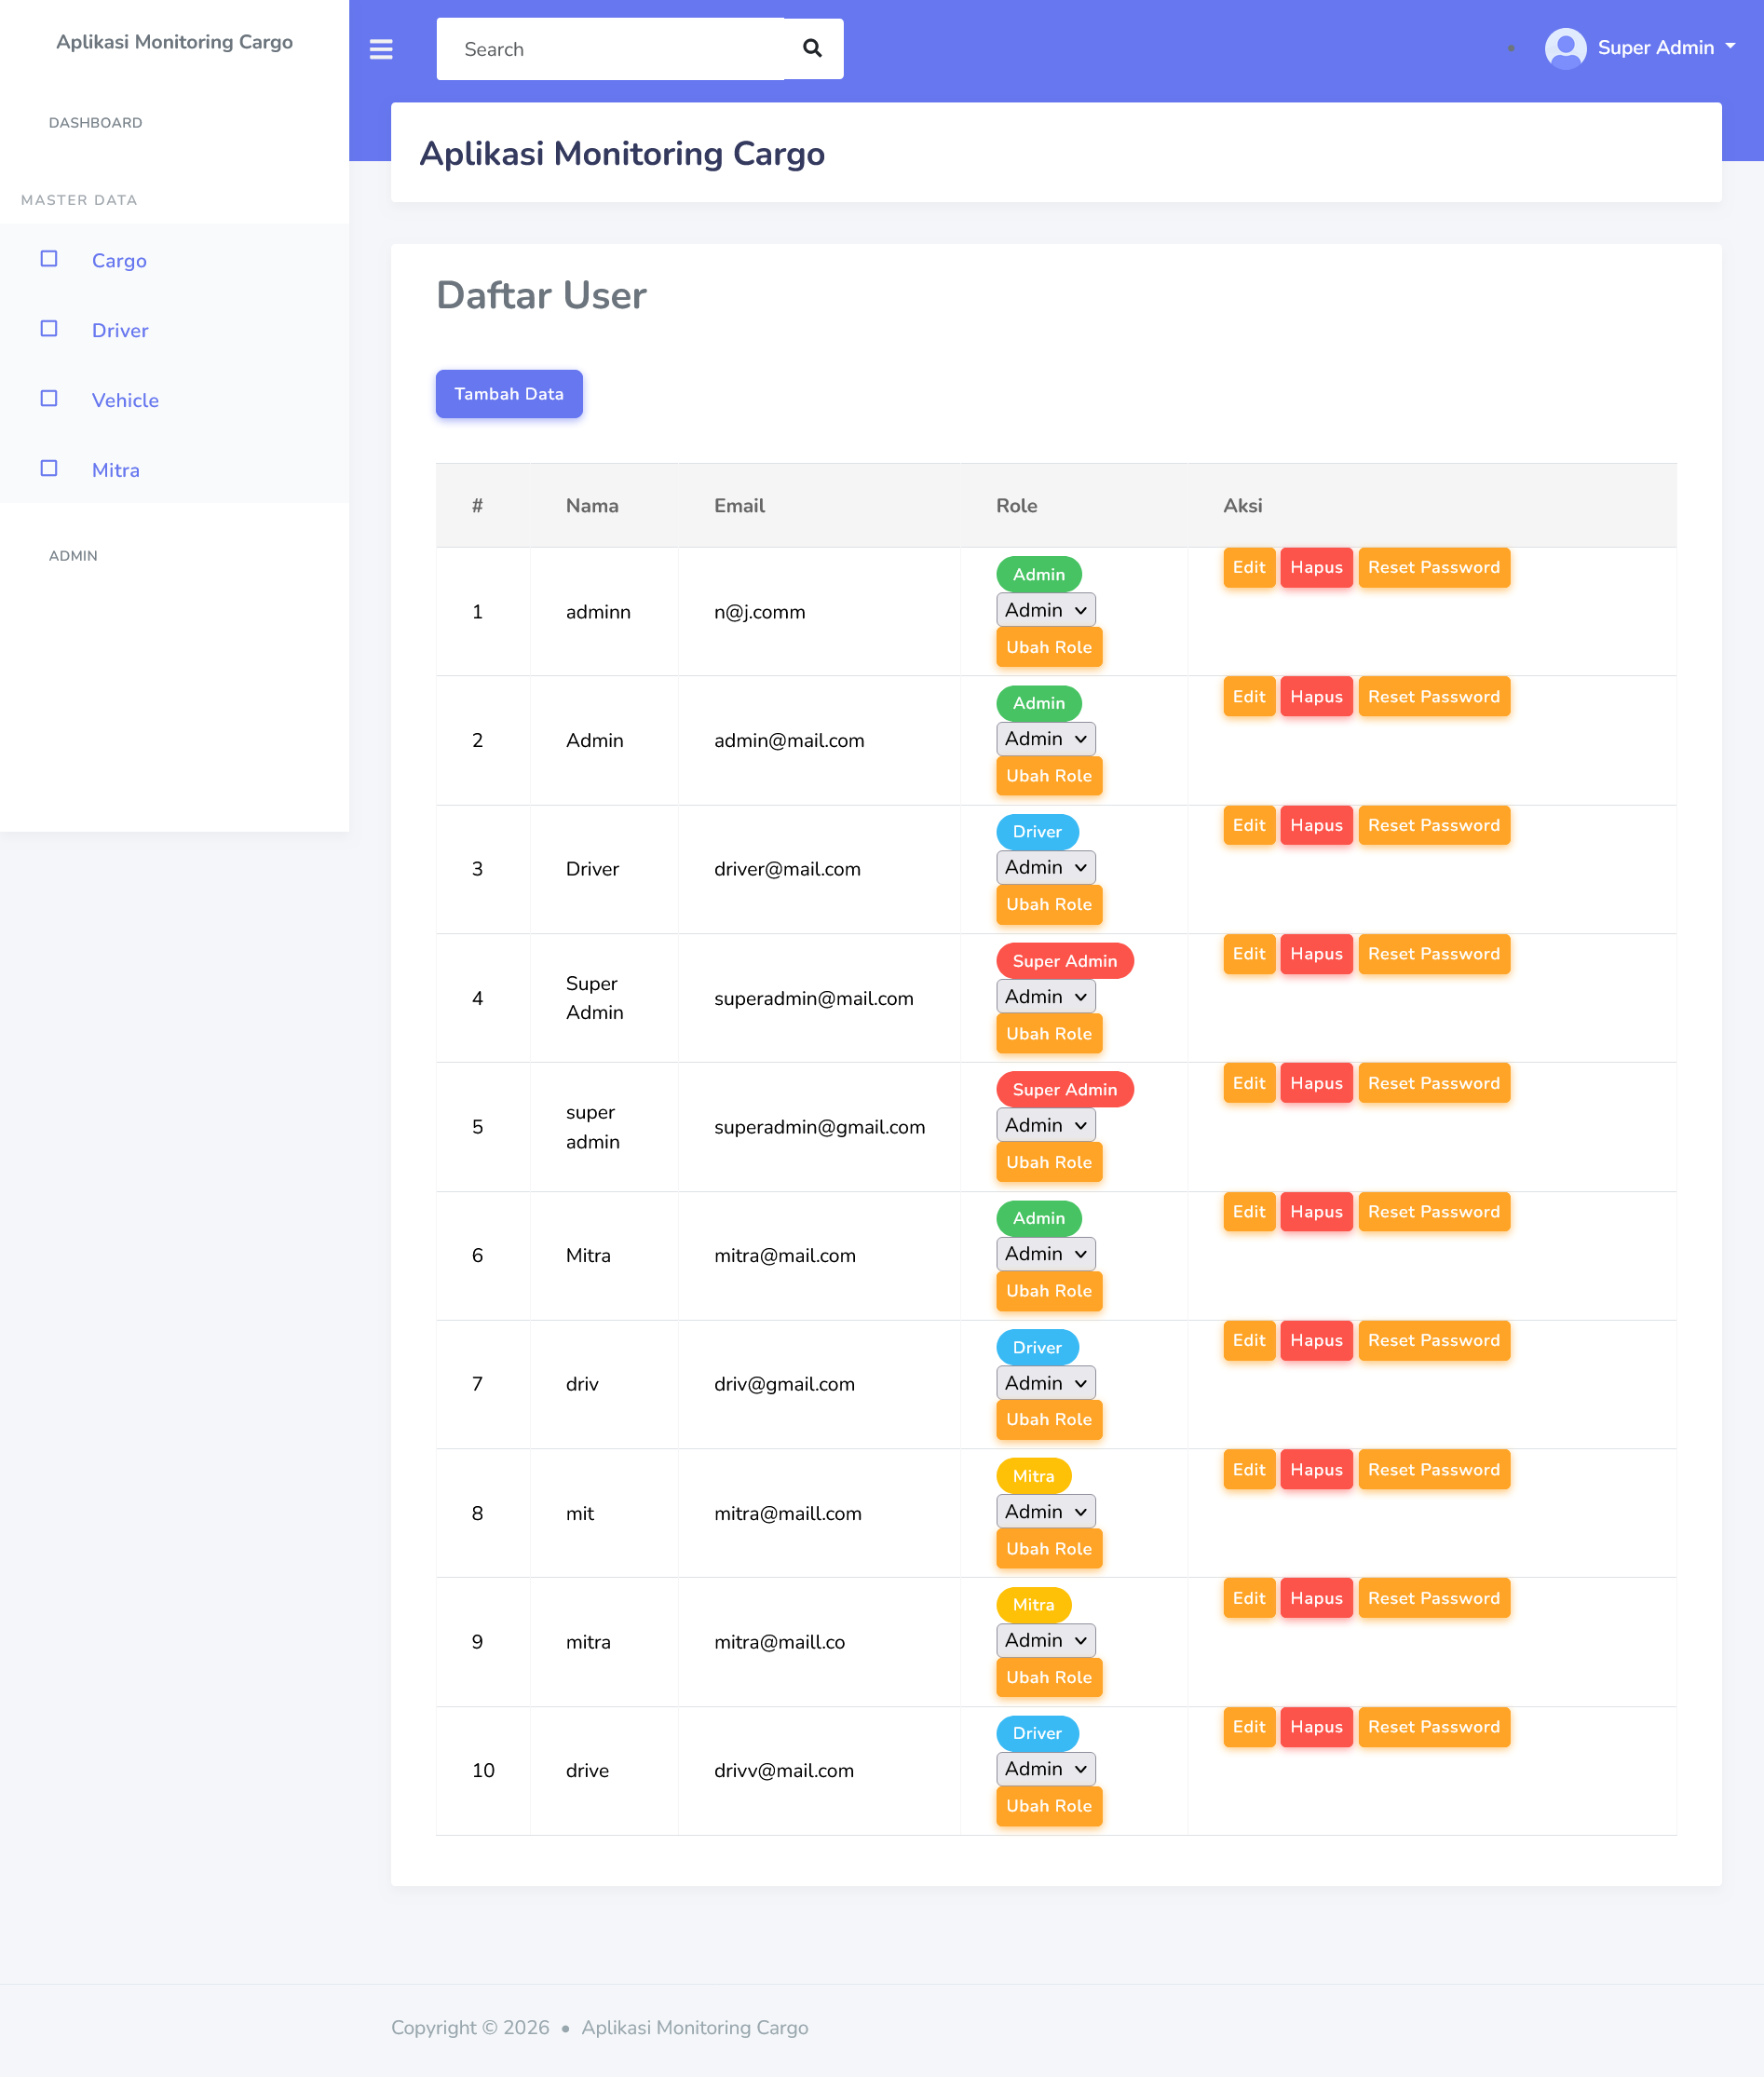Image resolution: width=1764 pixels, height=2077 pixels.
Task: Click the Mitra square icon in sidebar
Action: click(49, 469)
